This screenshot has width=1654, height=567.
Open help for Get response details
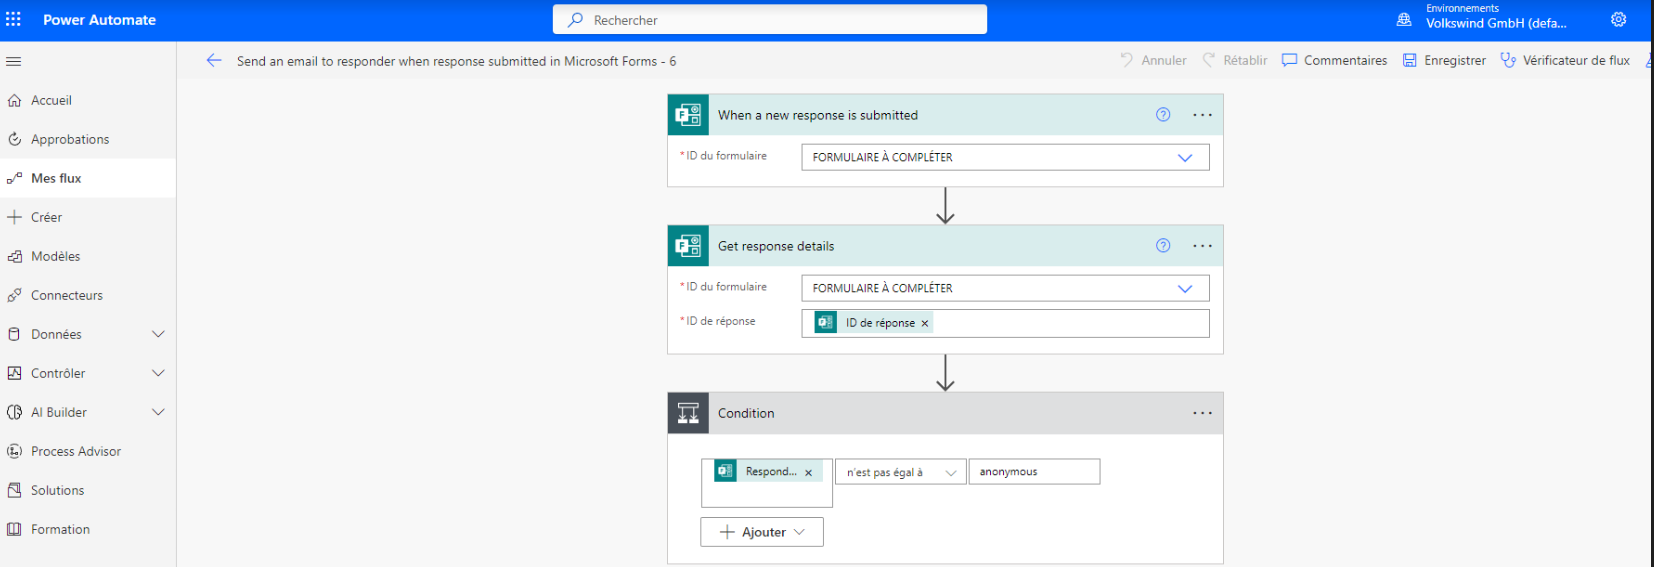(x=1163, y=245)
